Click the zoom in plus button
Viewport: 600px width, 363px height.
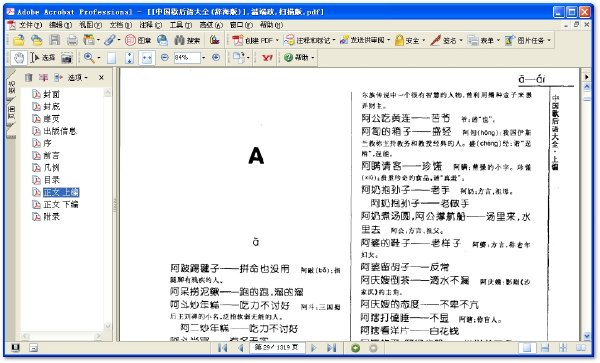click(216, 57)
